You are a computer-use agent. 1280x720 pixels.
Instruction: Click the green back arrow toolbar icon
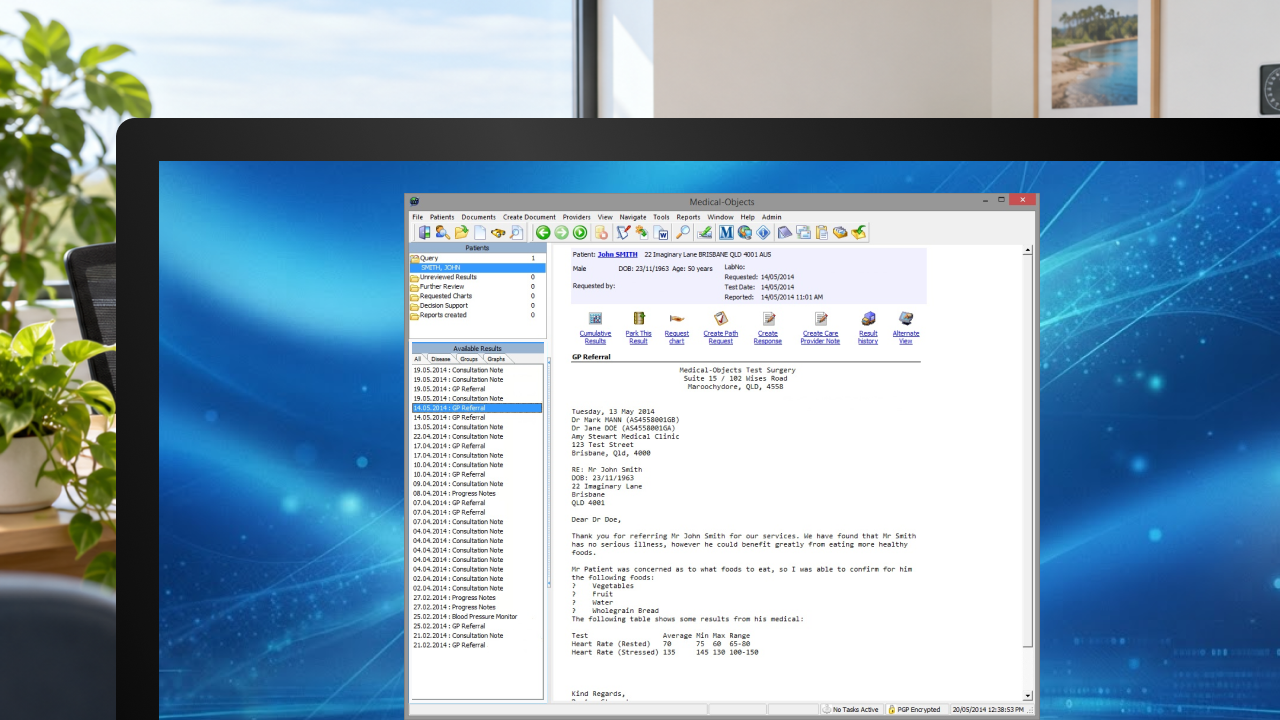[543, 233]
